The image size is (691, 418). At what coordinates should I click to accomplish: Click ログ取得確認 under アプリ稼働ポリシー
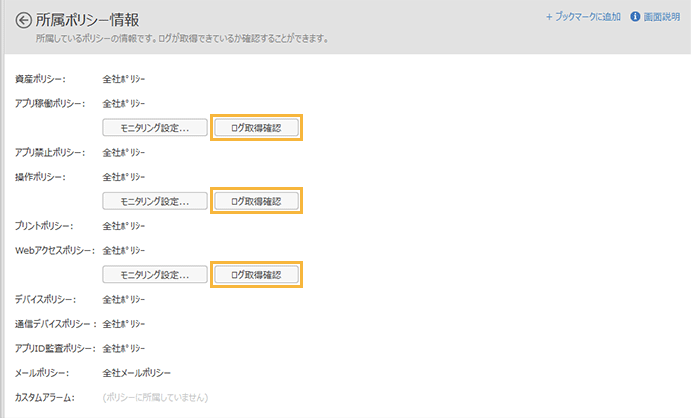point(256,128)
